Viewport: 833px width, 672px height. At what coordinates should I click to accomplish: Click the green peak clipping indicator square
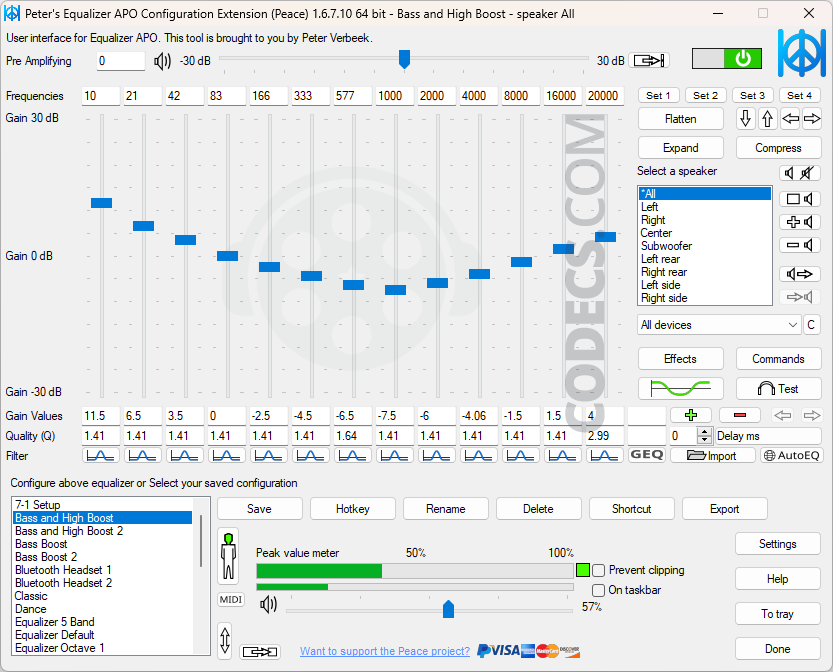click(583, 571)
